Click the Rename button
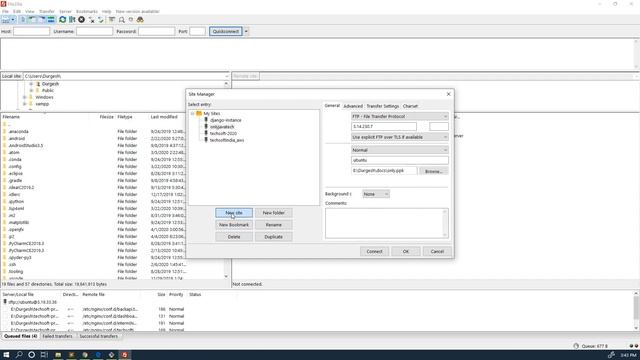The height and width of the screenshot is (360, 640). pos(273,225)
